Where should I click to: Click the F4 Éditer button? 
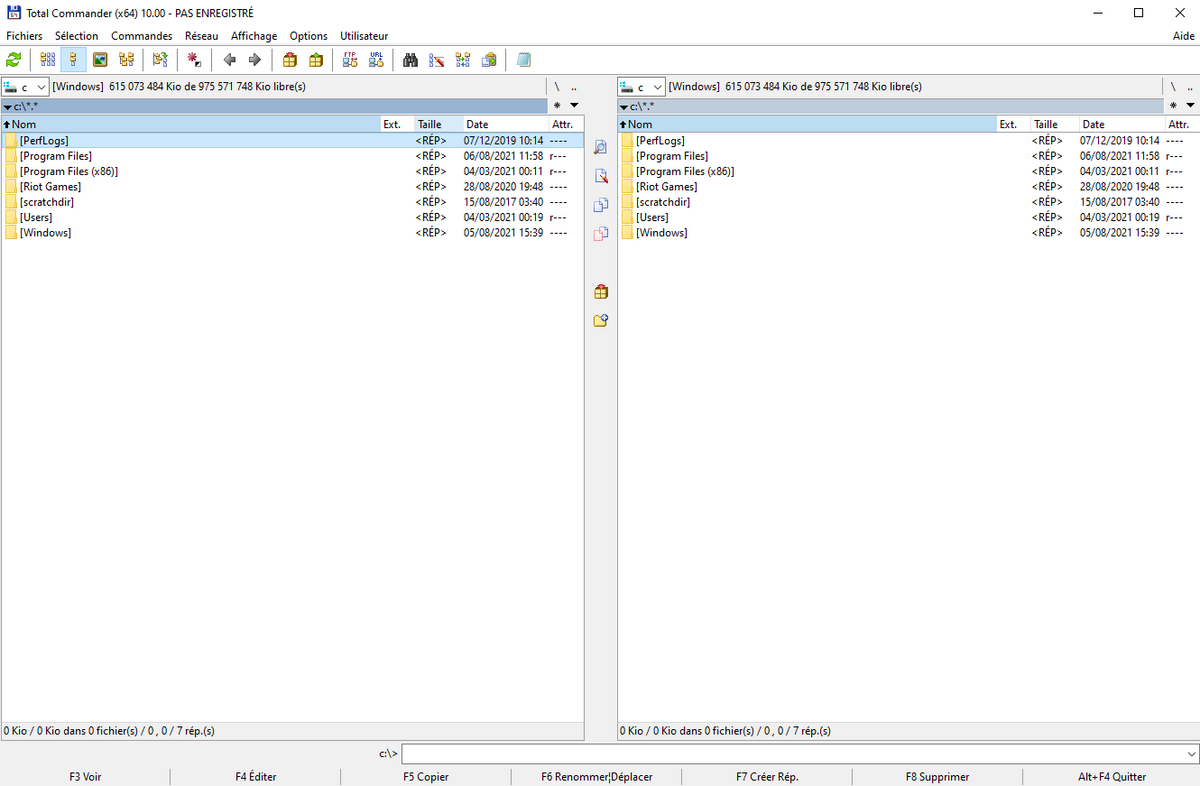pyautogui.click(x=256, y=777)
